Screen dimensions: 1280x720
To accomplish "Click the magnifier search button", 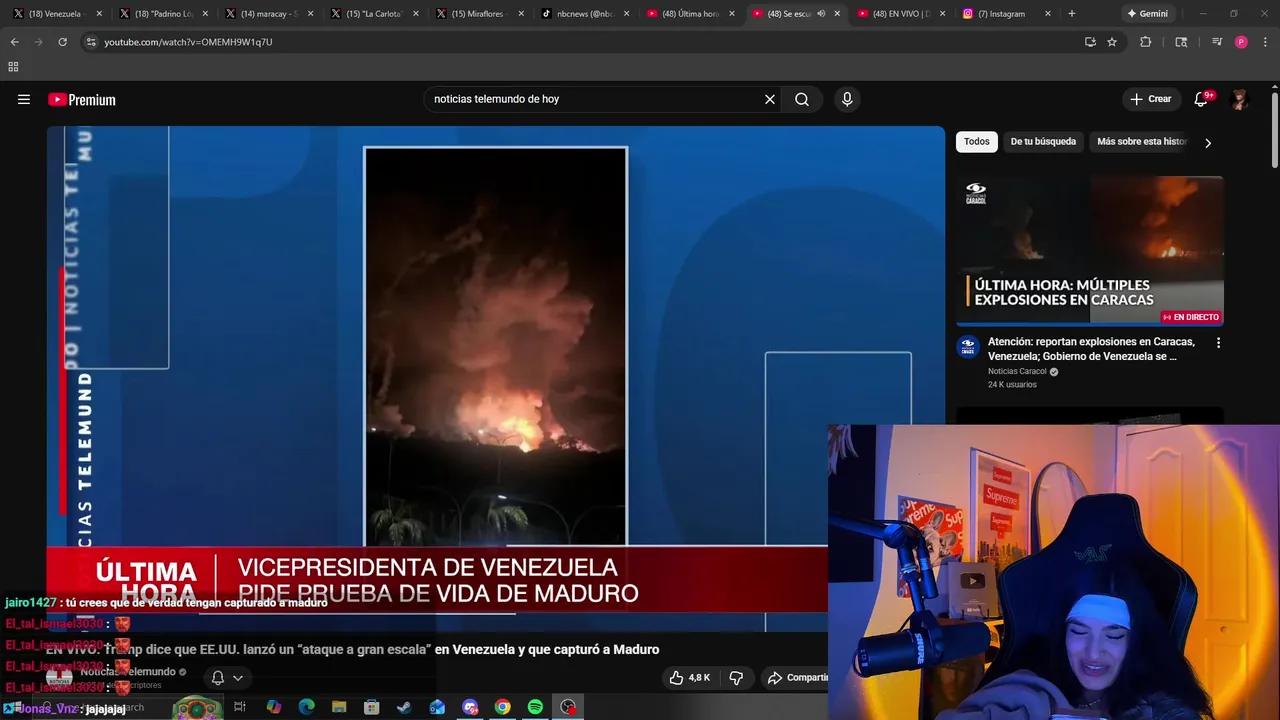I will pos(802,99).
